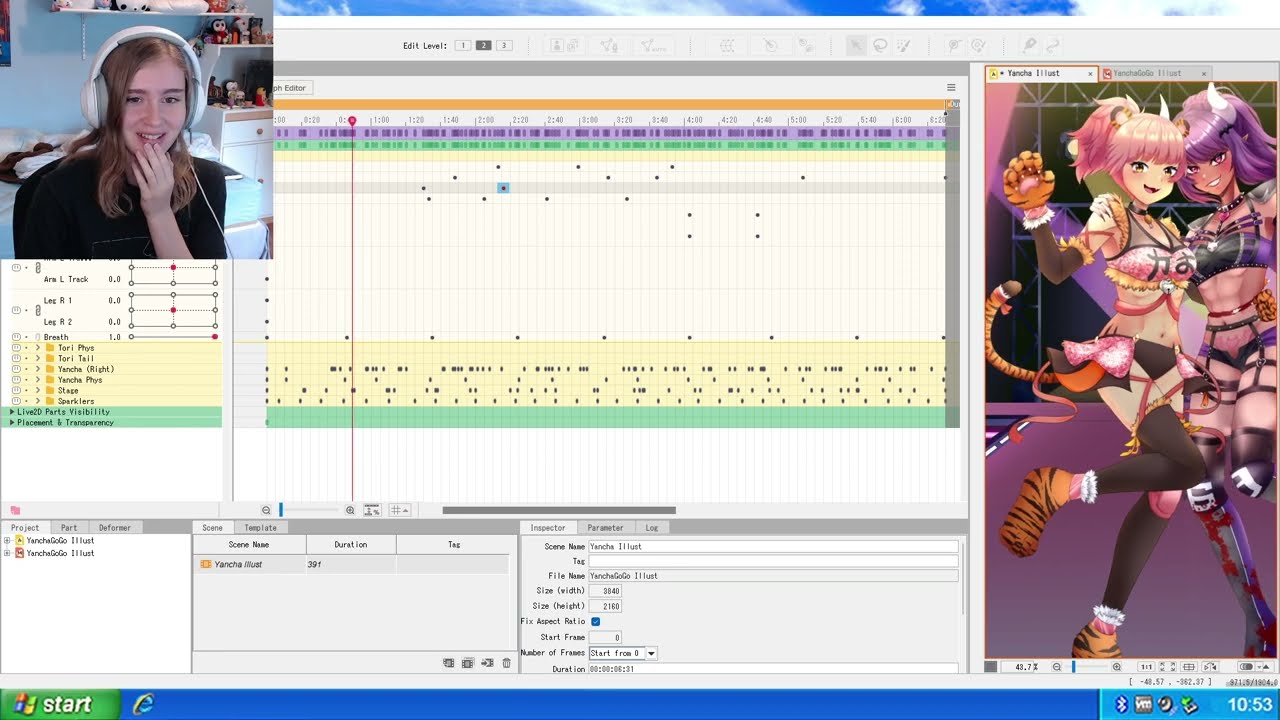Select Edit Level 2

coord(483,46)
